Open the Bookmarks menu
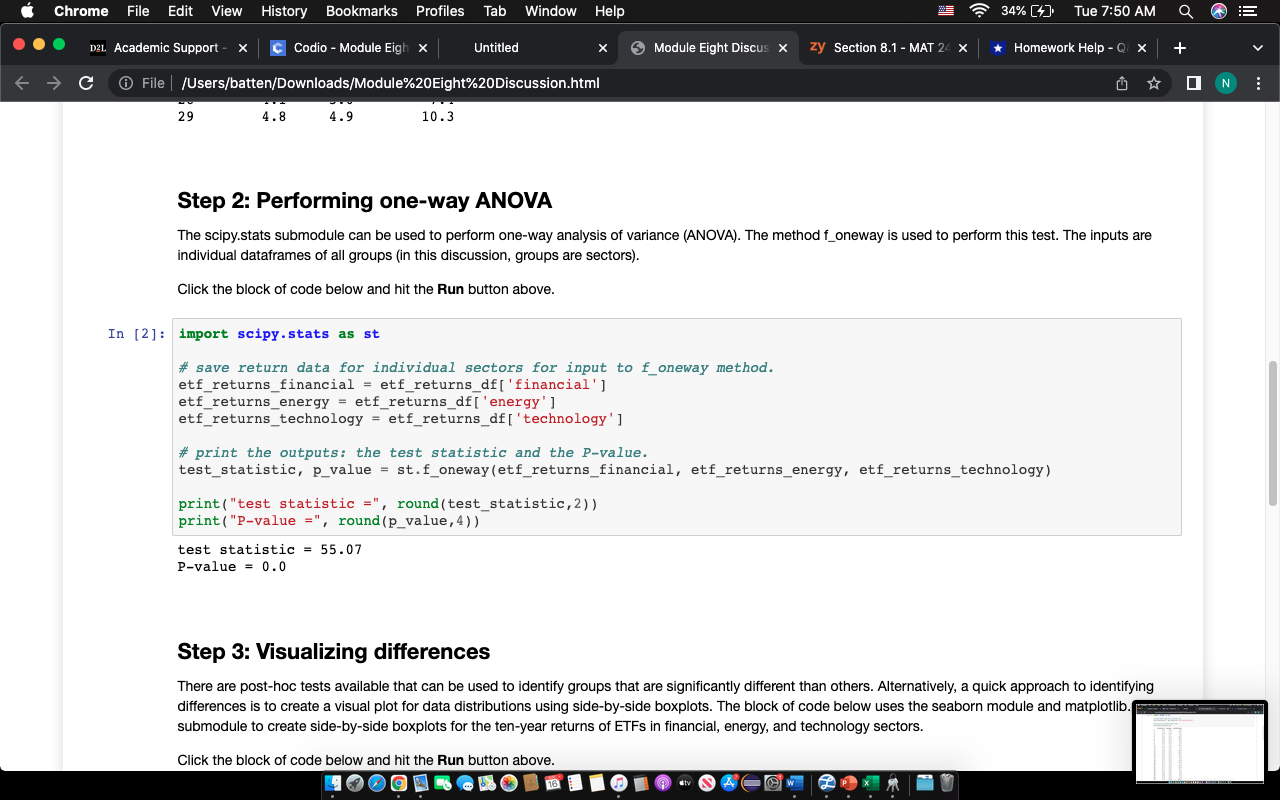This screenshot has height=800, width=1280. pyautogui.click(x=362, y=11)
